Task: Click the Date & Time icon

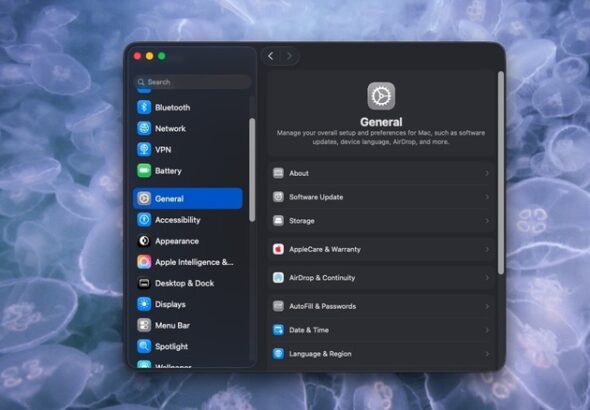Action: pos(278,330)
